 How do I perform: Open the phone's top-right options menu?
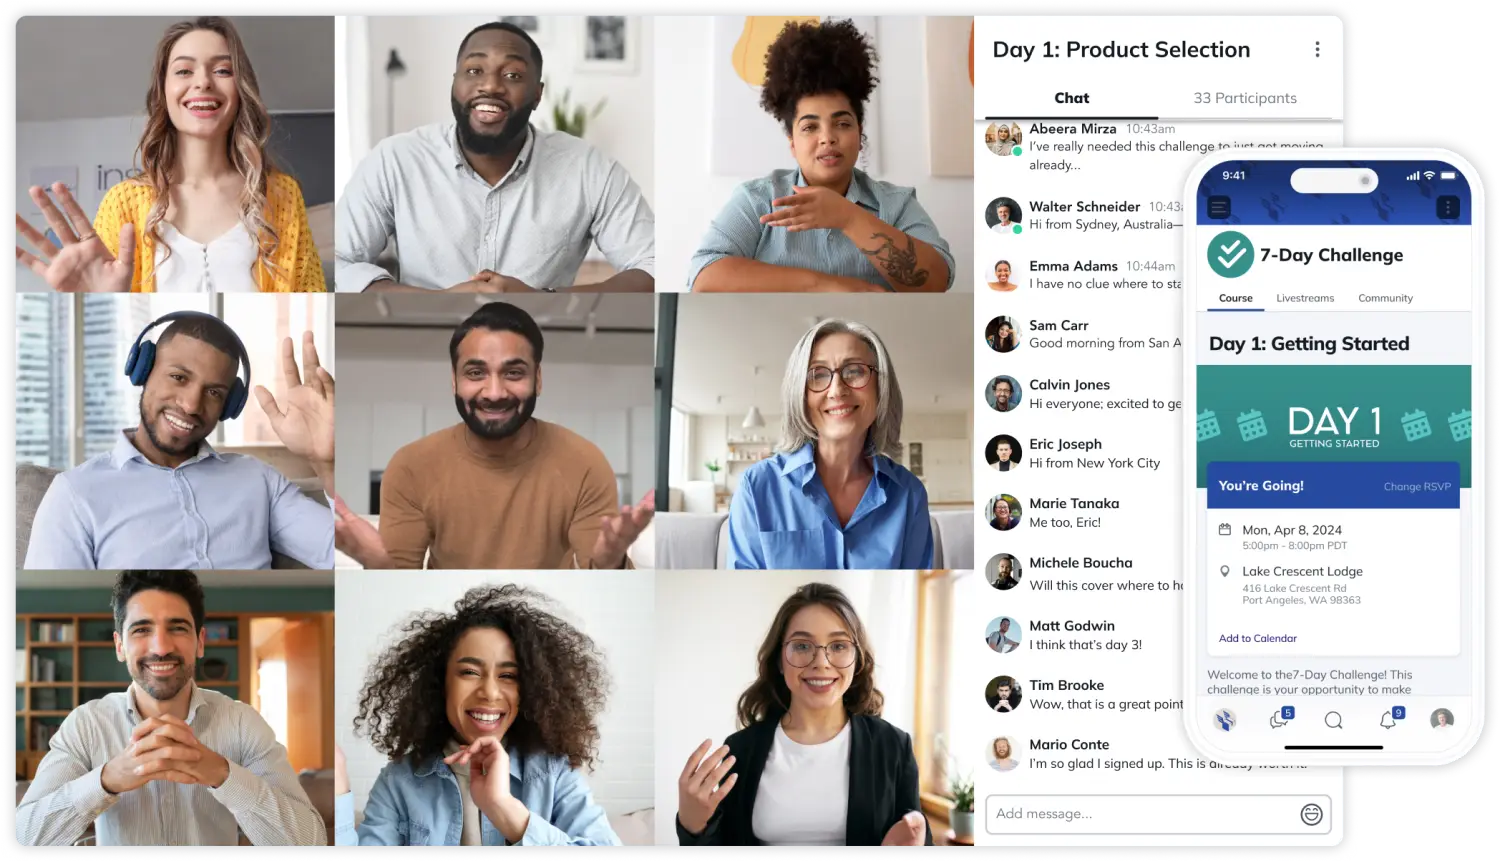pyautogui.click(x=1447, y=207)
